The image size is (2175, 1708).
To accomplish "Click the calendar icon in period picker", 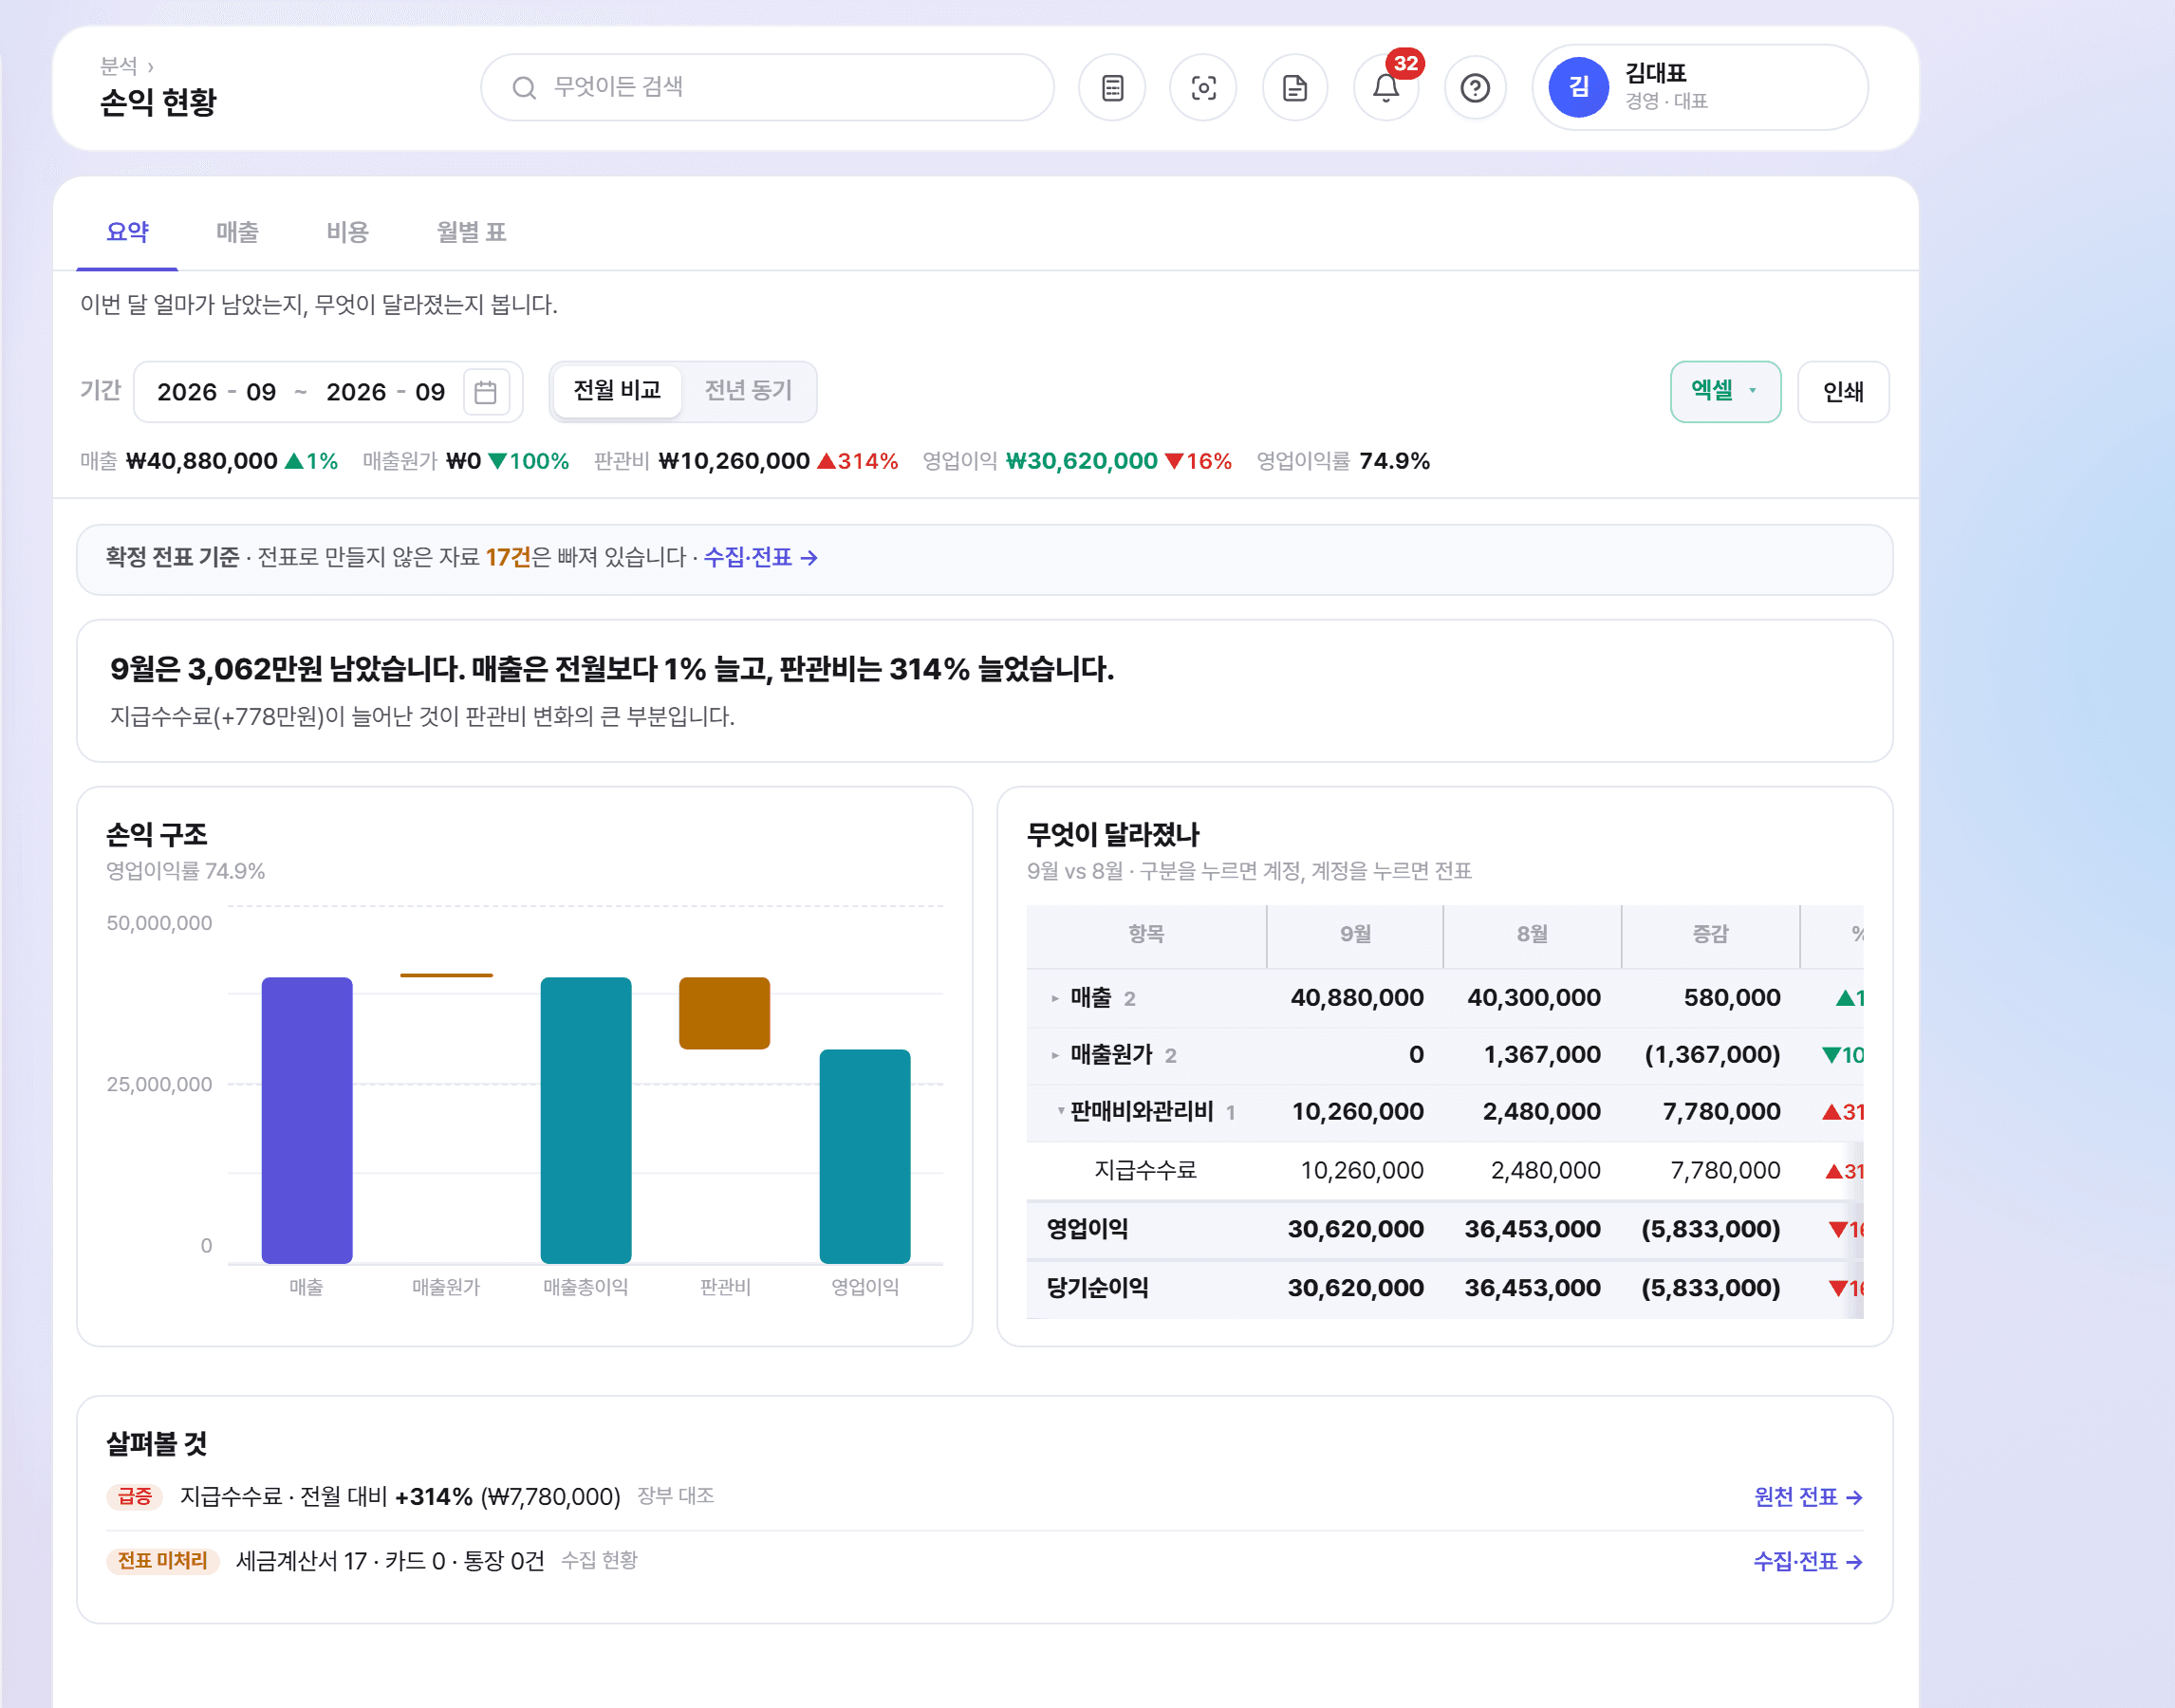I will (486, 392).
